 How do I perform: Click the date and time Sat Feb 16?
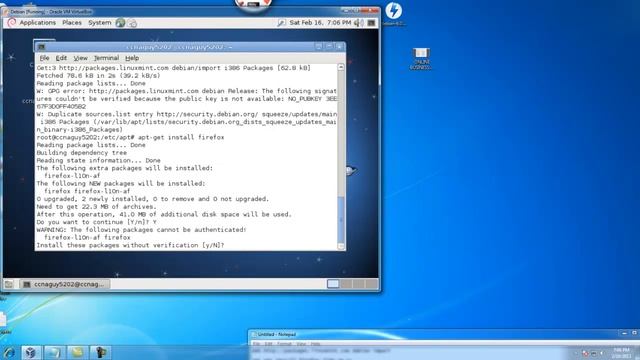coord(320,23)
